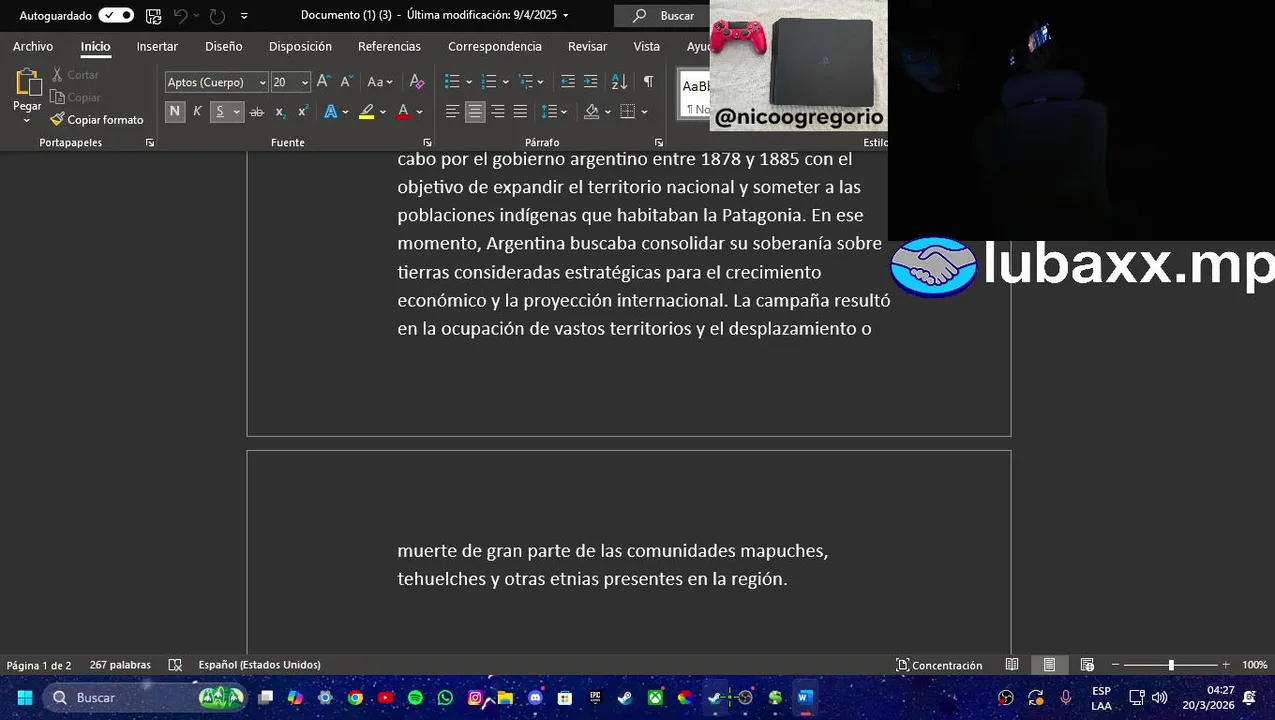1275x720 pixels.
Task: Toggle bold with the N button
Action: pos(175,112)
